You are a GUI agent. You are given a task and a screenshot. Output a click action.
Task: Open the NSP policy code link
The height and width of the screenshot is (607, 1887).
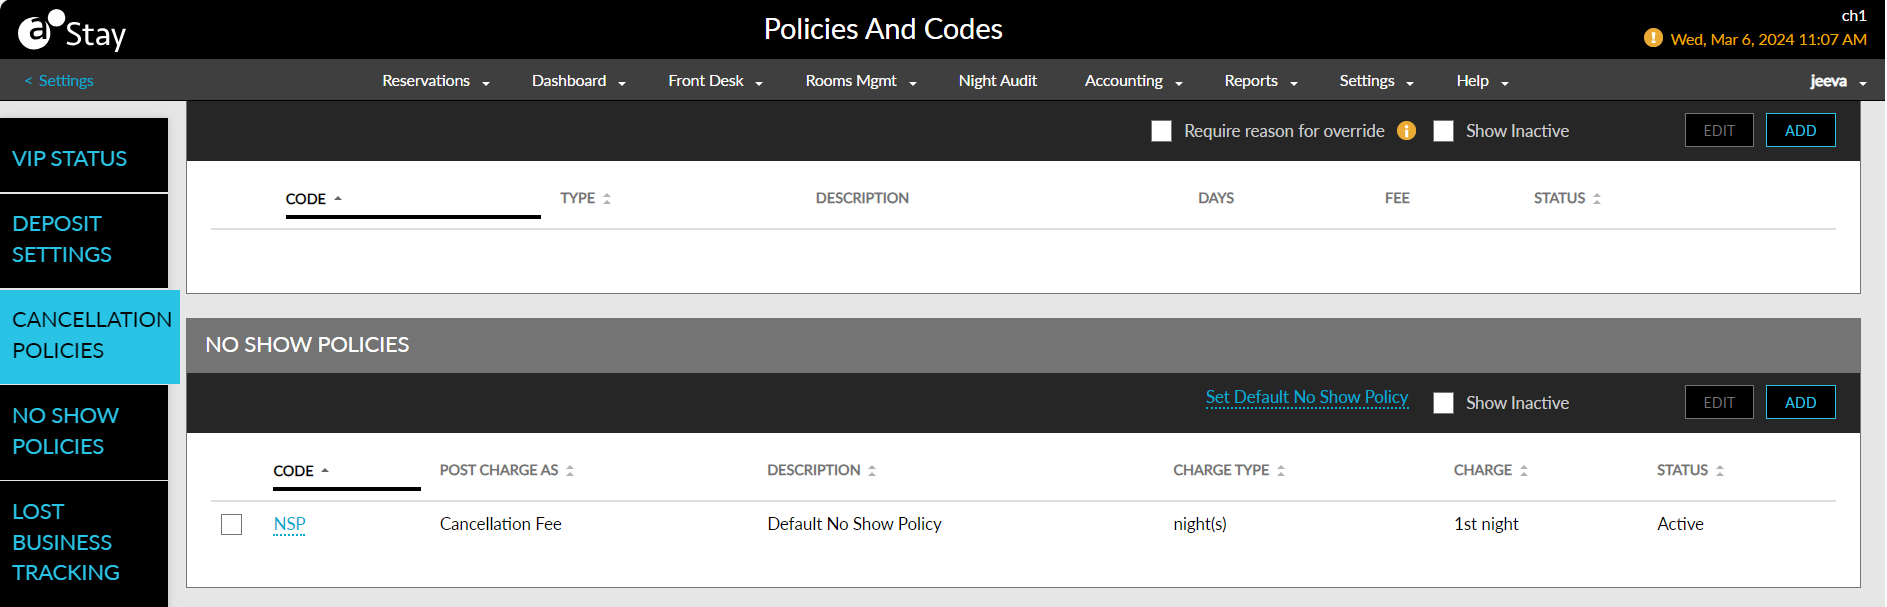(290, 524)
